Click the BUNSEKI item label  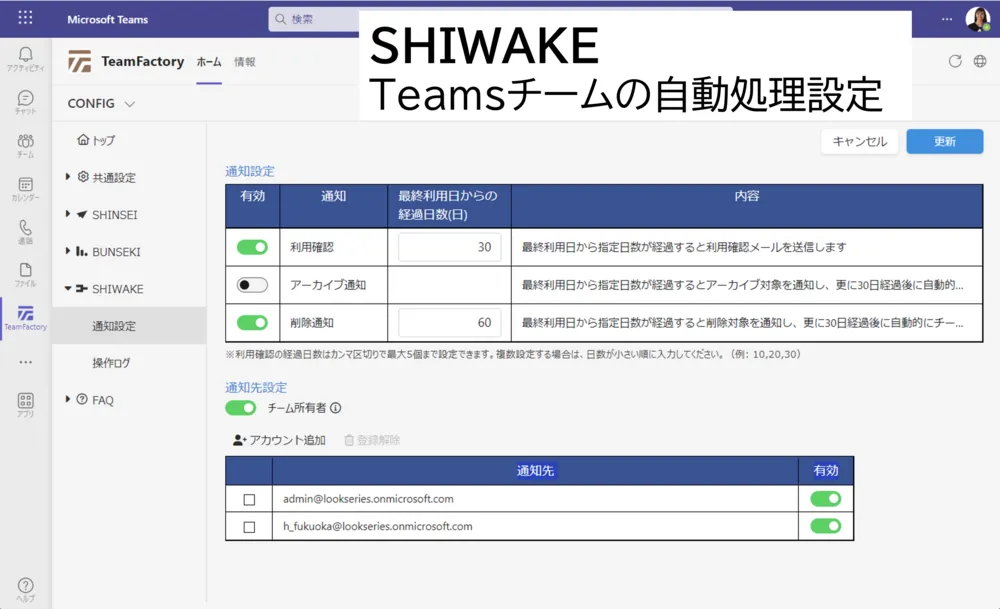[116, 252]
